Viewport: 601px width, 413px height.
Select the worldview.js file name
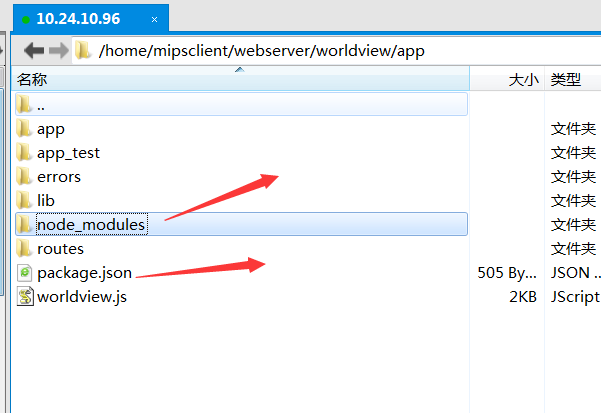82,297
